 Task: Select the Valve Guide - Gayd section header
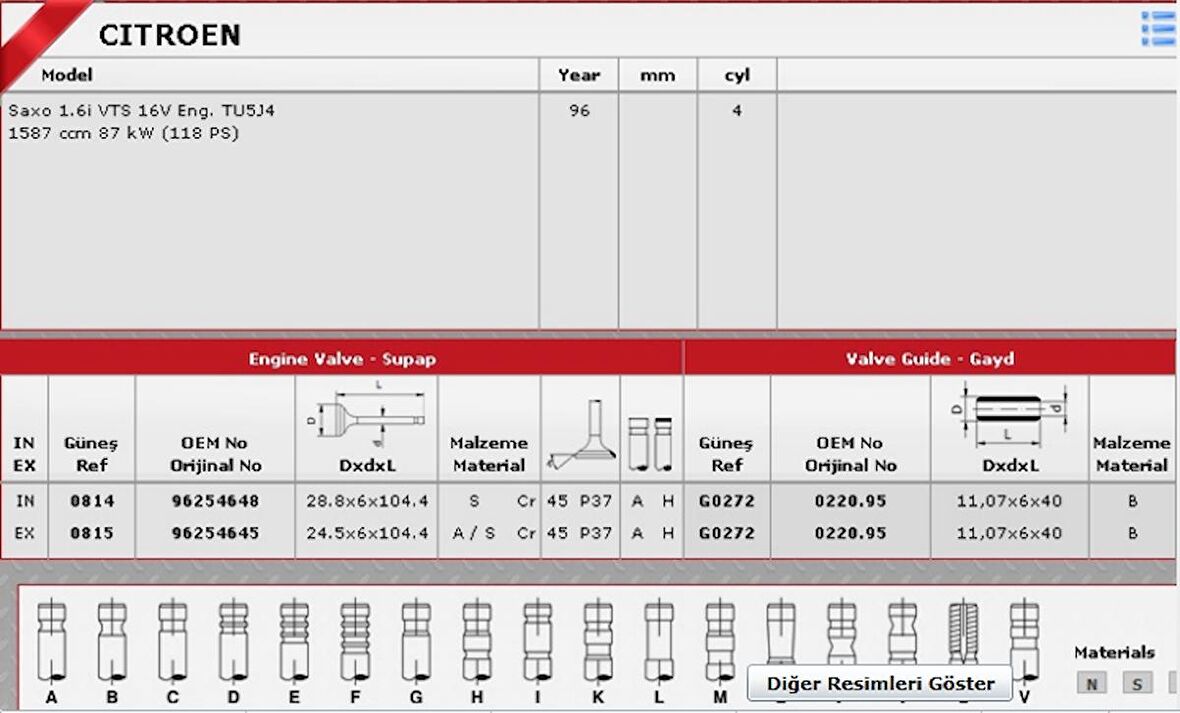[x=929, y=358]
